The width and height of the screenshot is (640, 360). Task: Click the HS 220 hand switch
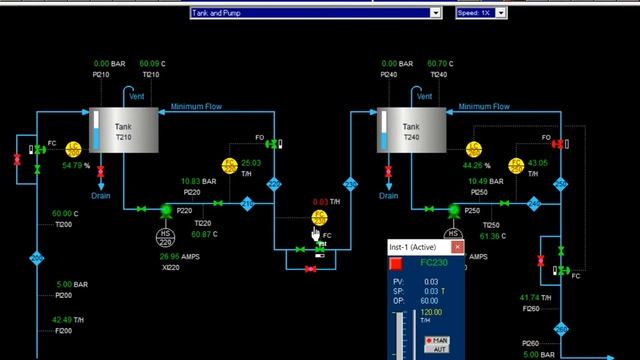click(165, 238)
